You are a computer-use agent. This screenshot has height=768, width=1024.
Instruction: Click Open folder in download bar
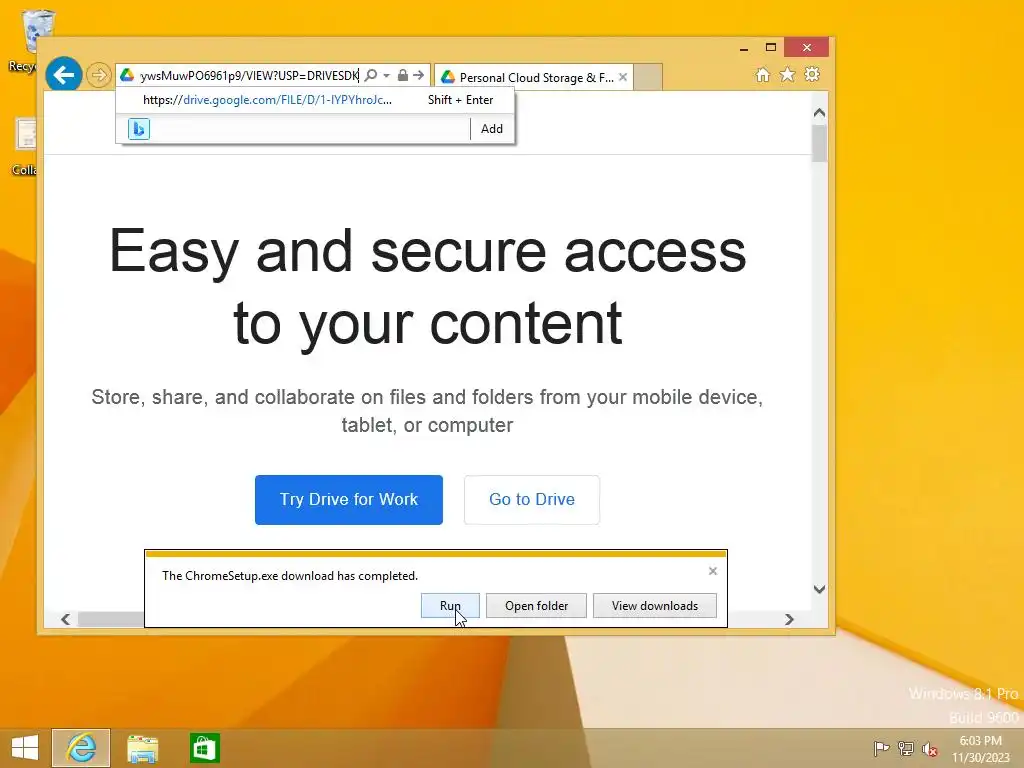pyautogui.click(x=536, y=605)
